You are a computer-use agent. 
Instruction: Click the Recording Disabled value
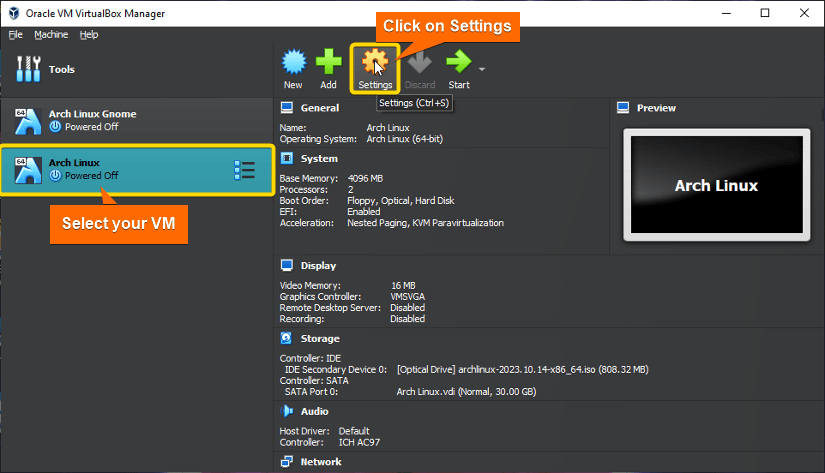pyautogui.click(x=407, y=318)
